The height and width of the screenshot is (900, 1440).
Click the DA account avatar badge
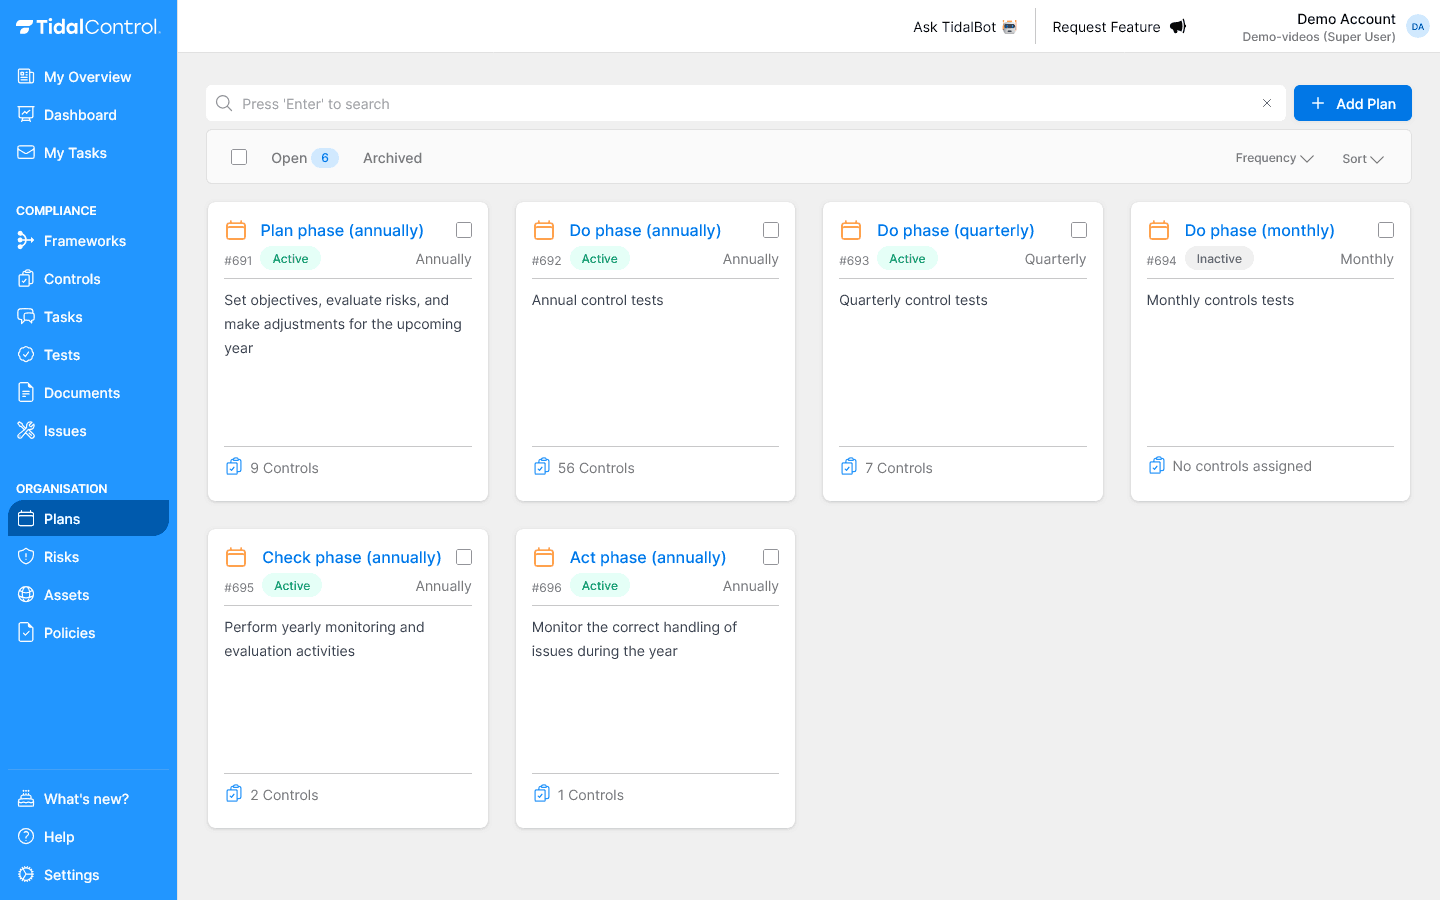1417,26
